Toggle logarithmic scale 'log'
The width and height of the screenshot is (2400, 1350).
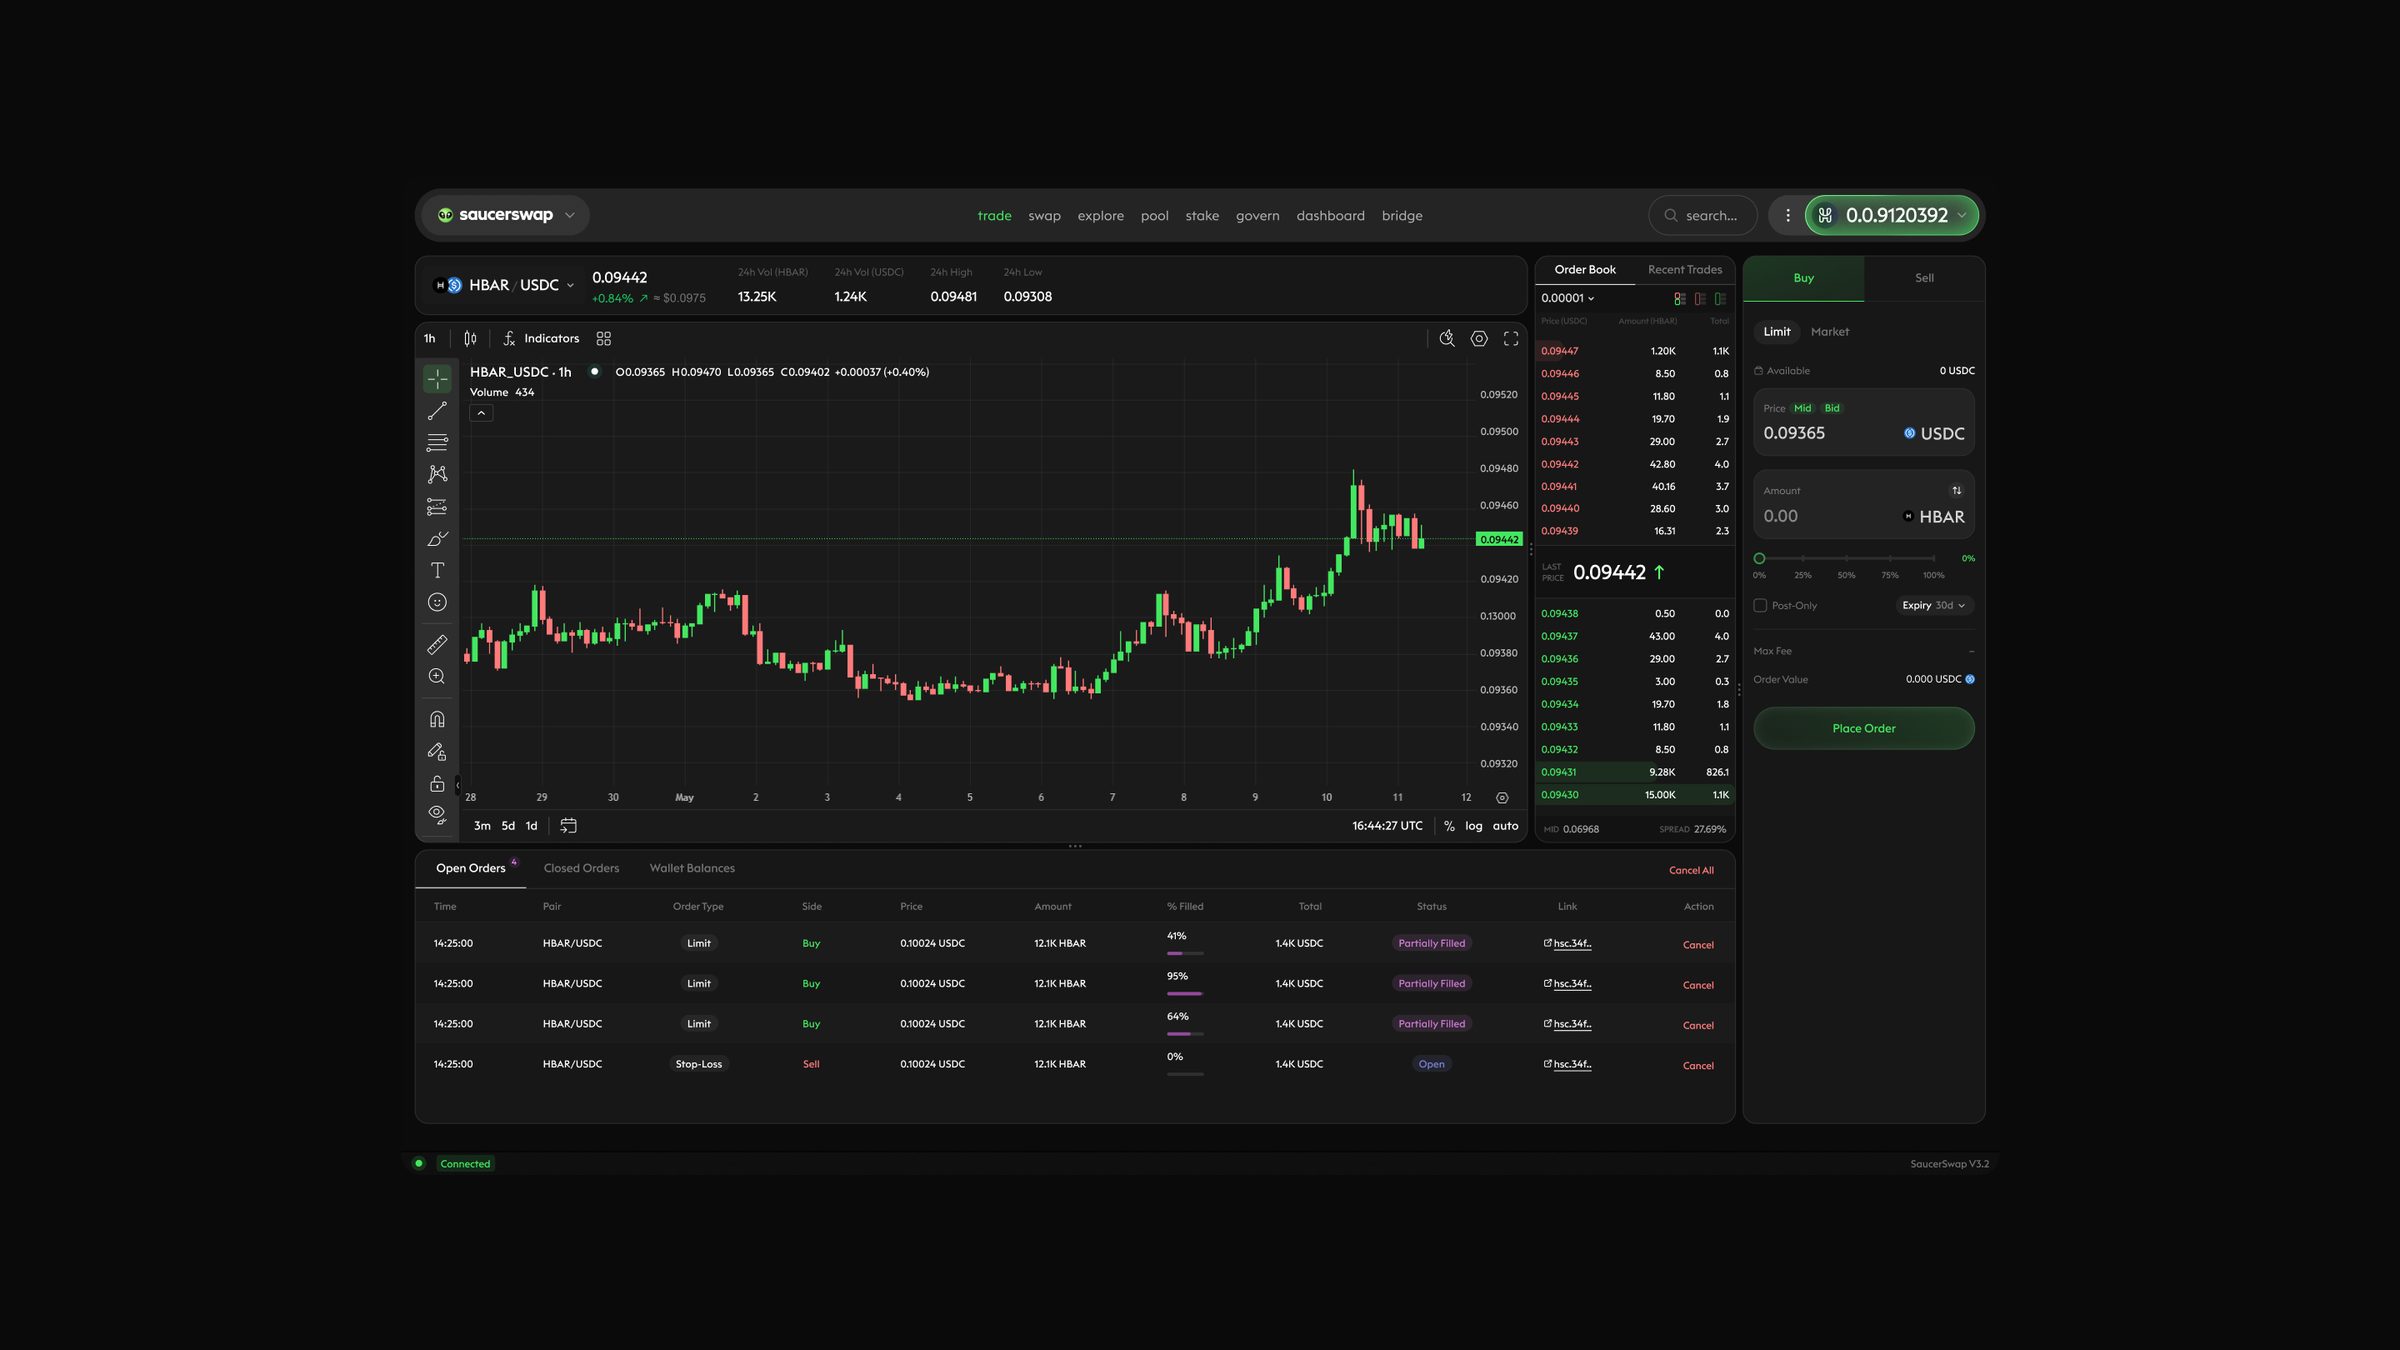tap(1474, 826)
